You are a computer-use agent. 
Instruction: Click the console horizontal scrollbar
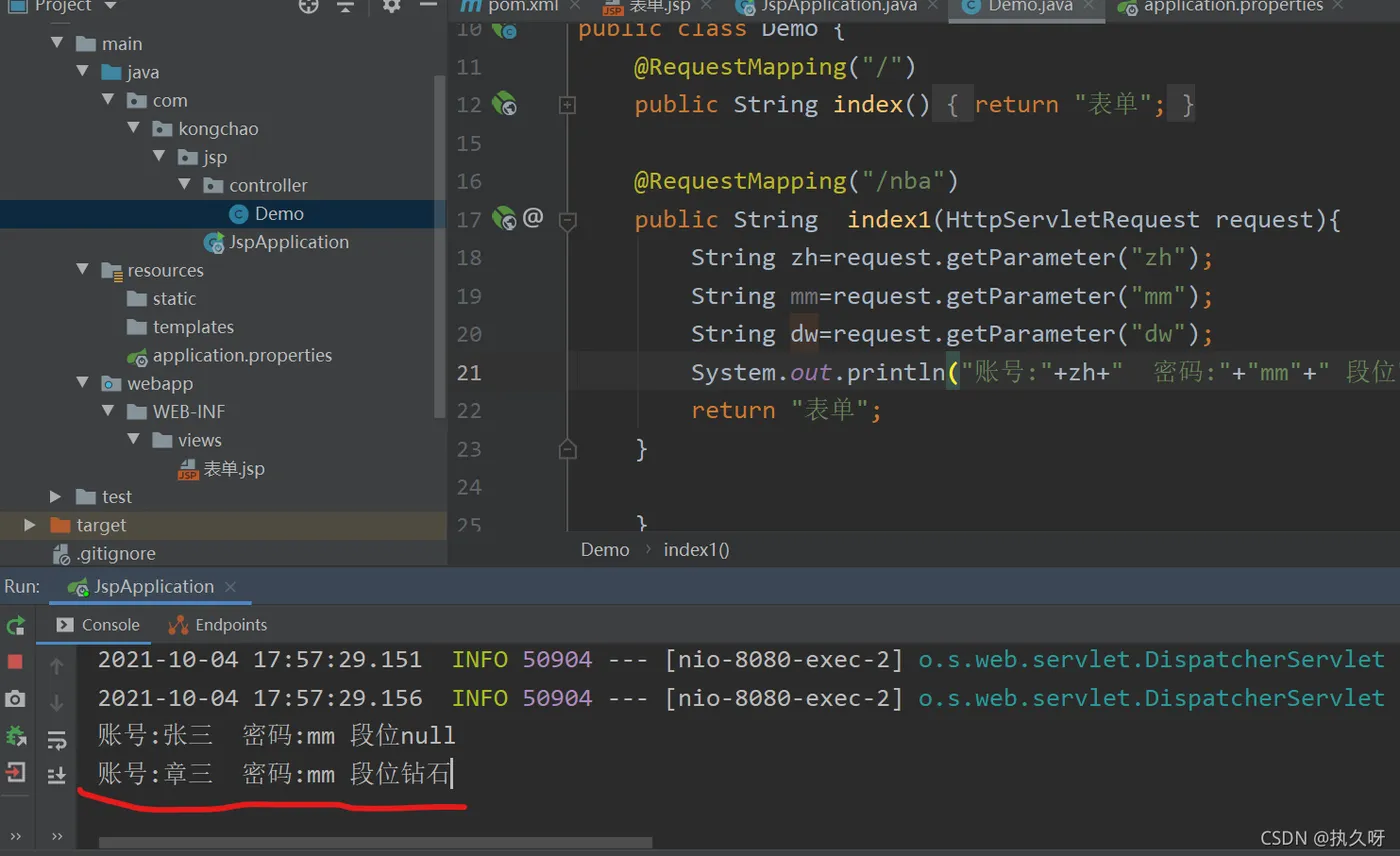[x=375, y=843]
